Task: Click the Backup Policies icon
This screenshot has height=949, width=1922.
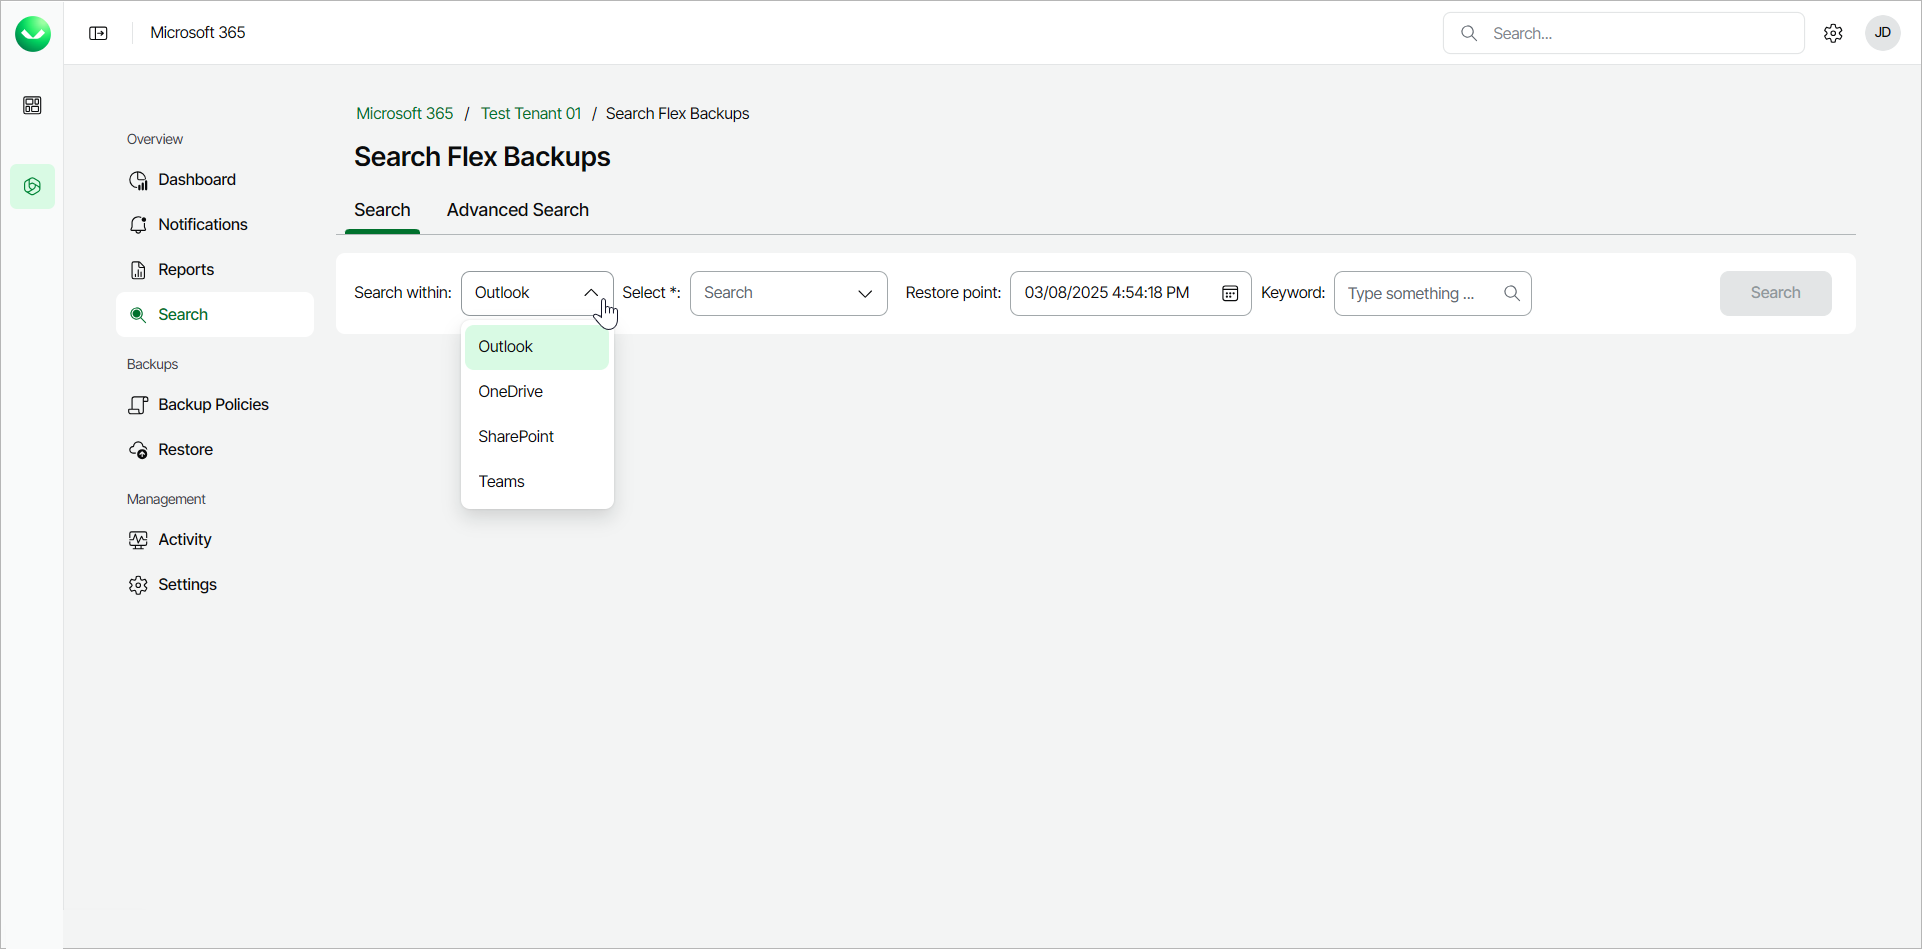Action: (x=138, y=405)
